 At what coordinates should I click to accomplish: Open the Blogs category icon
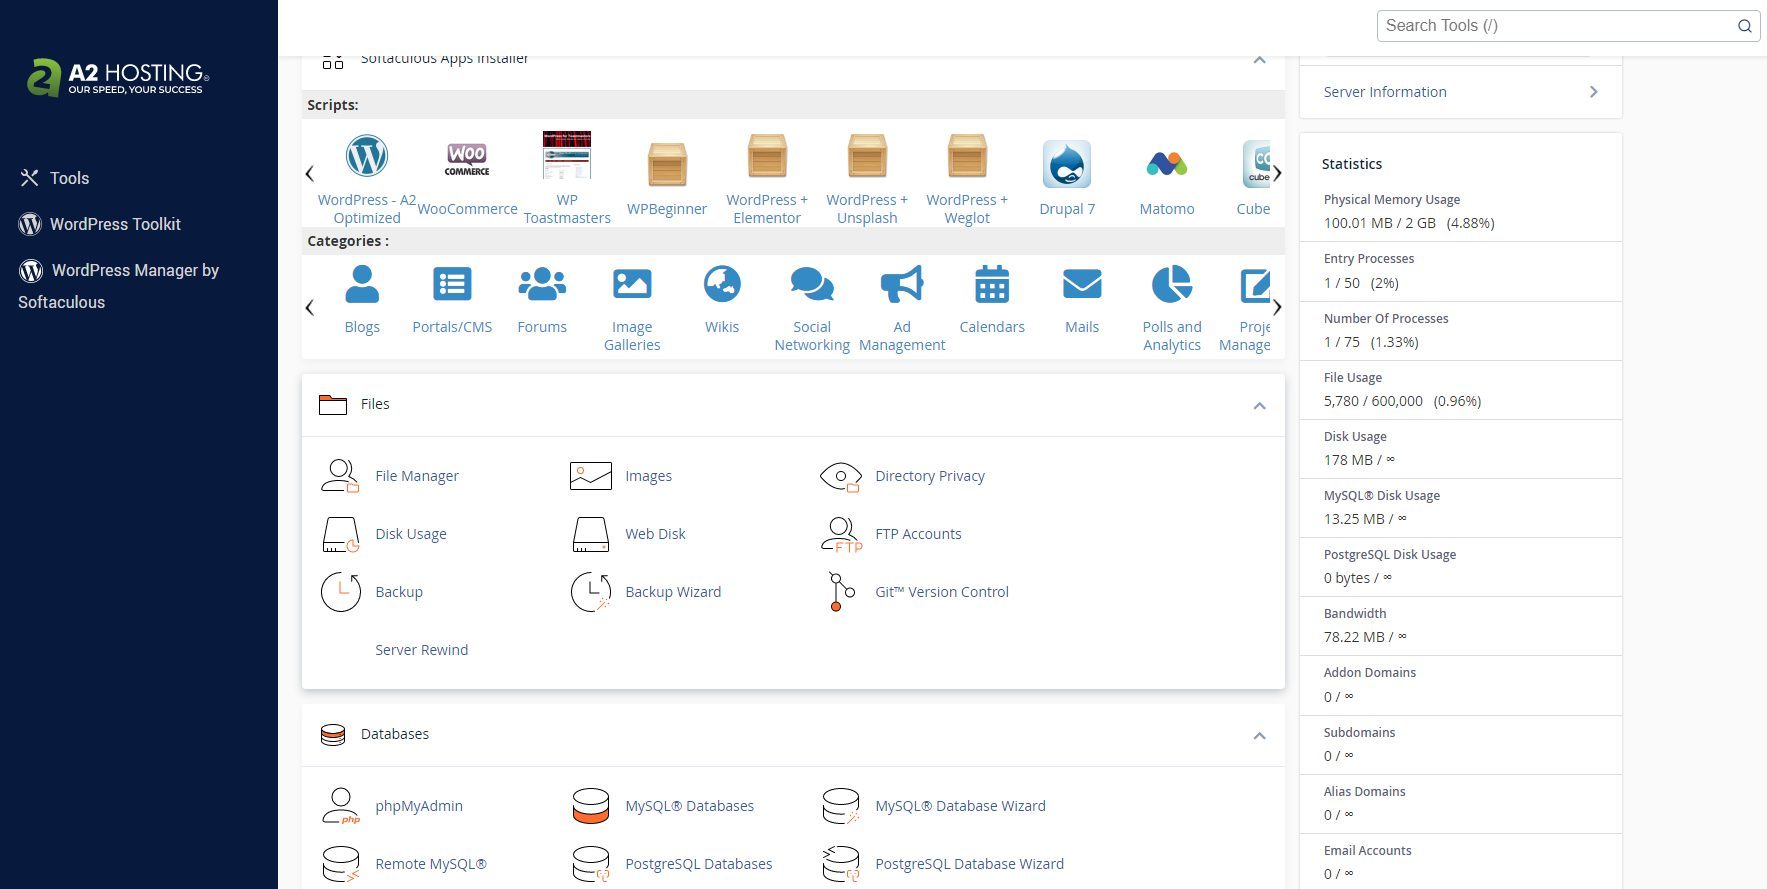click(x=362, y=284)
